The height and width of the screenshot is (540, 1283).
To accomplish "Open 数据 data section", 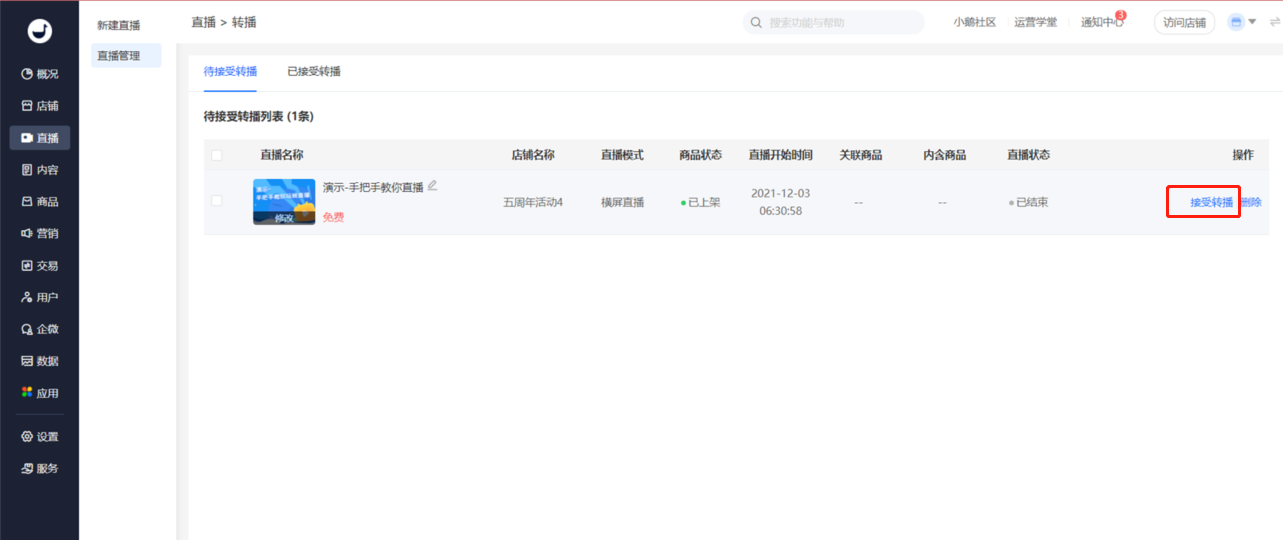I will coord(40,361).
